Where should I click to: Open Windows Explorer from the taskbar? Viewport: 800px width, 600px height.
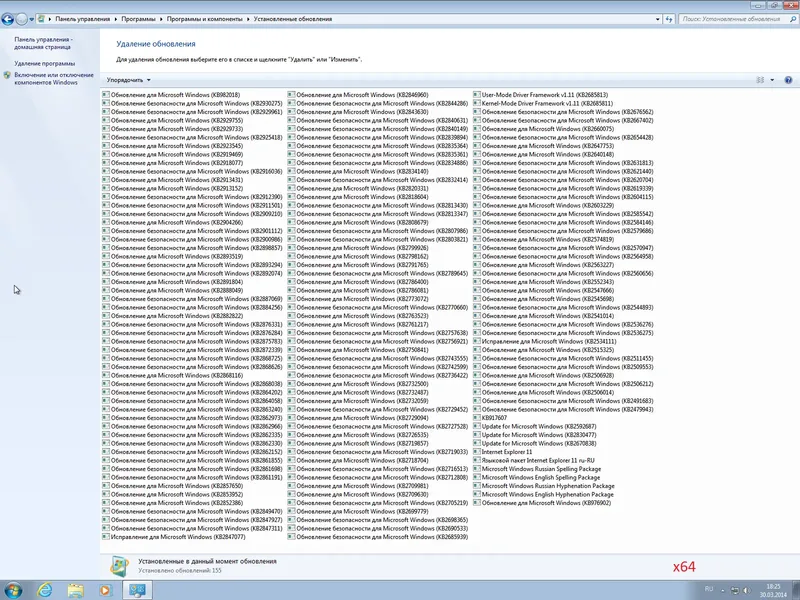point(76,590)
